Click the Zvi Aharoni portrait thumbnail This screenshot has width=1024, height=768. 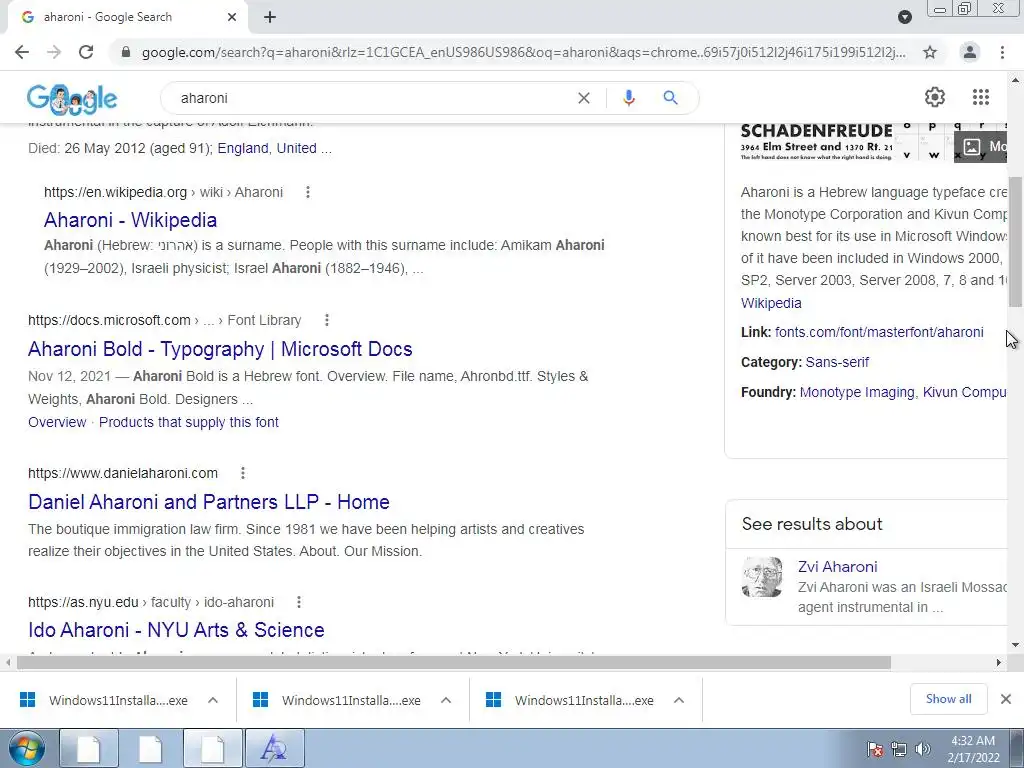(x=762, y=577)
